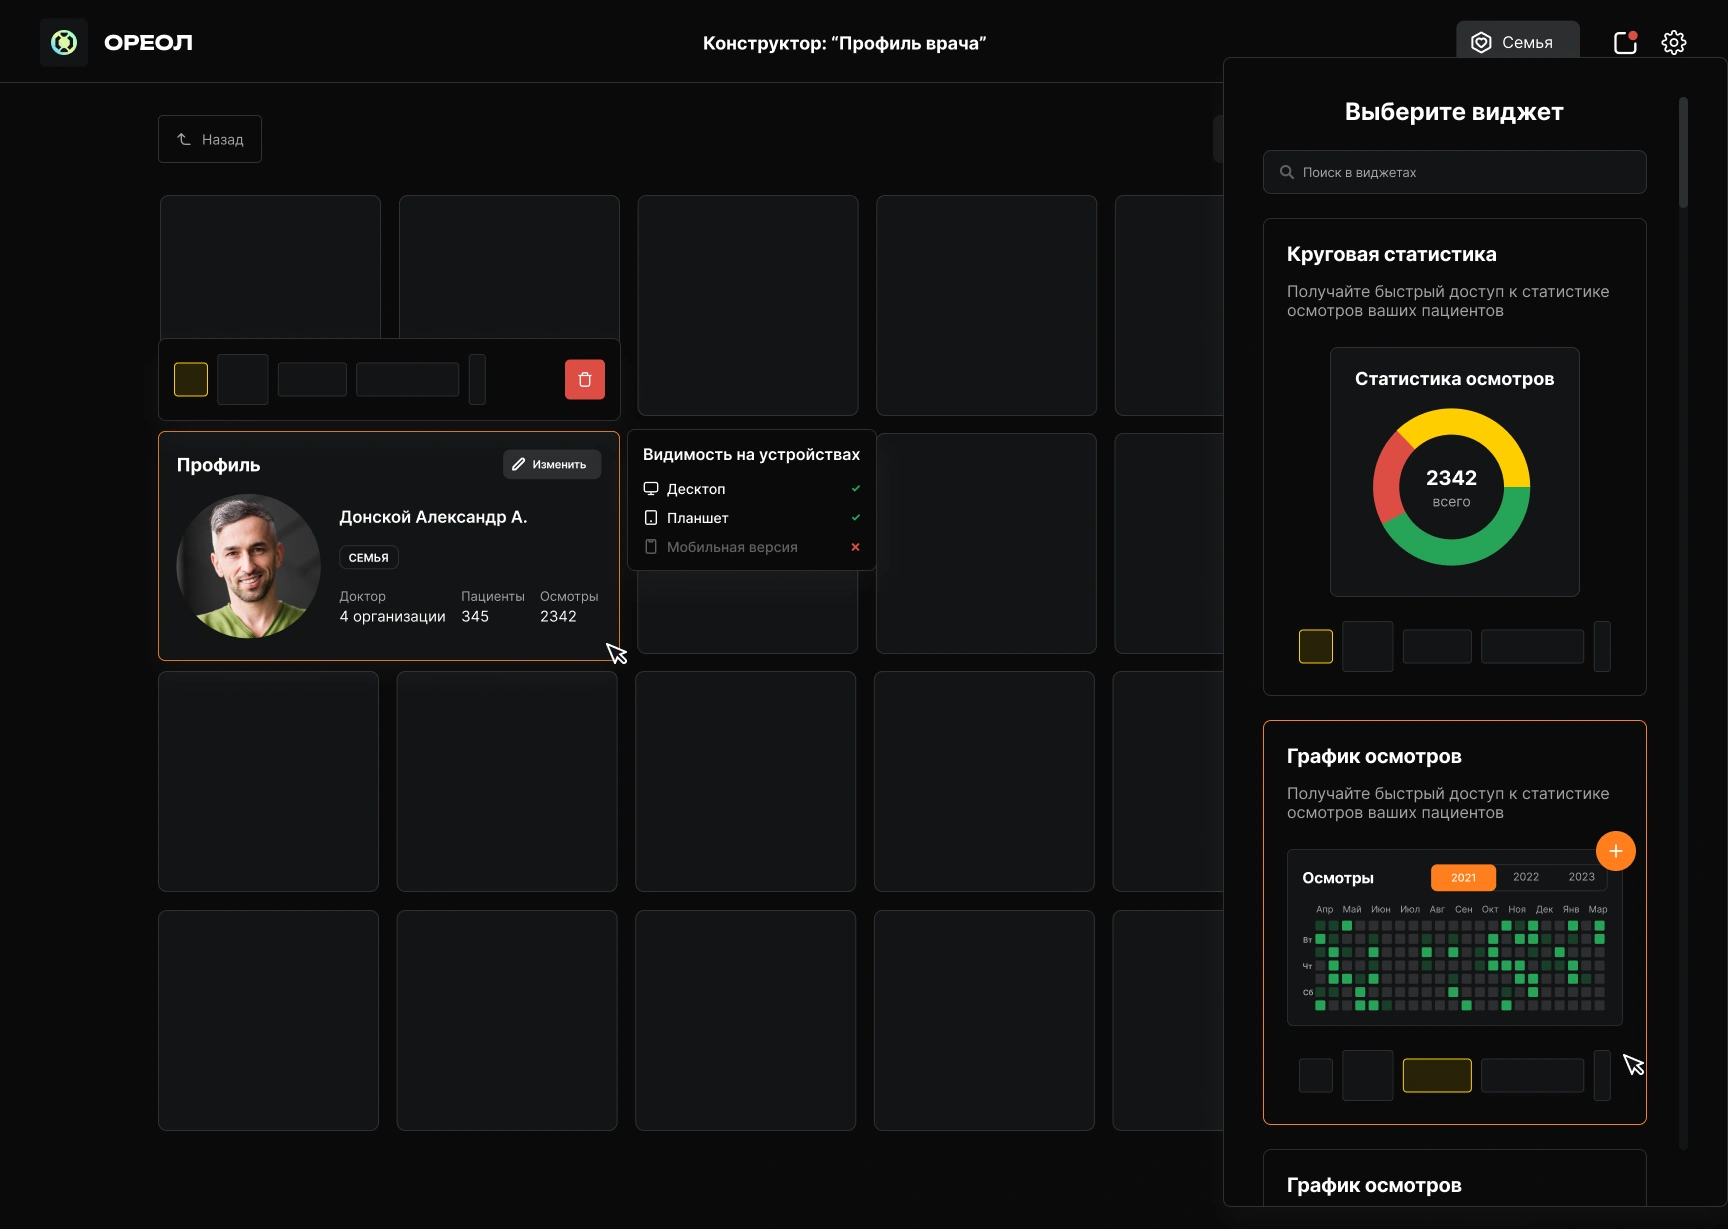
Task: Delete the widget using the red trash icon
Action: pos(585,379)
